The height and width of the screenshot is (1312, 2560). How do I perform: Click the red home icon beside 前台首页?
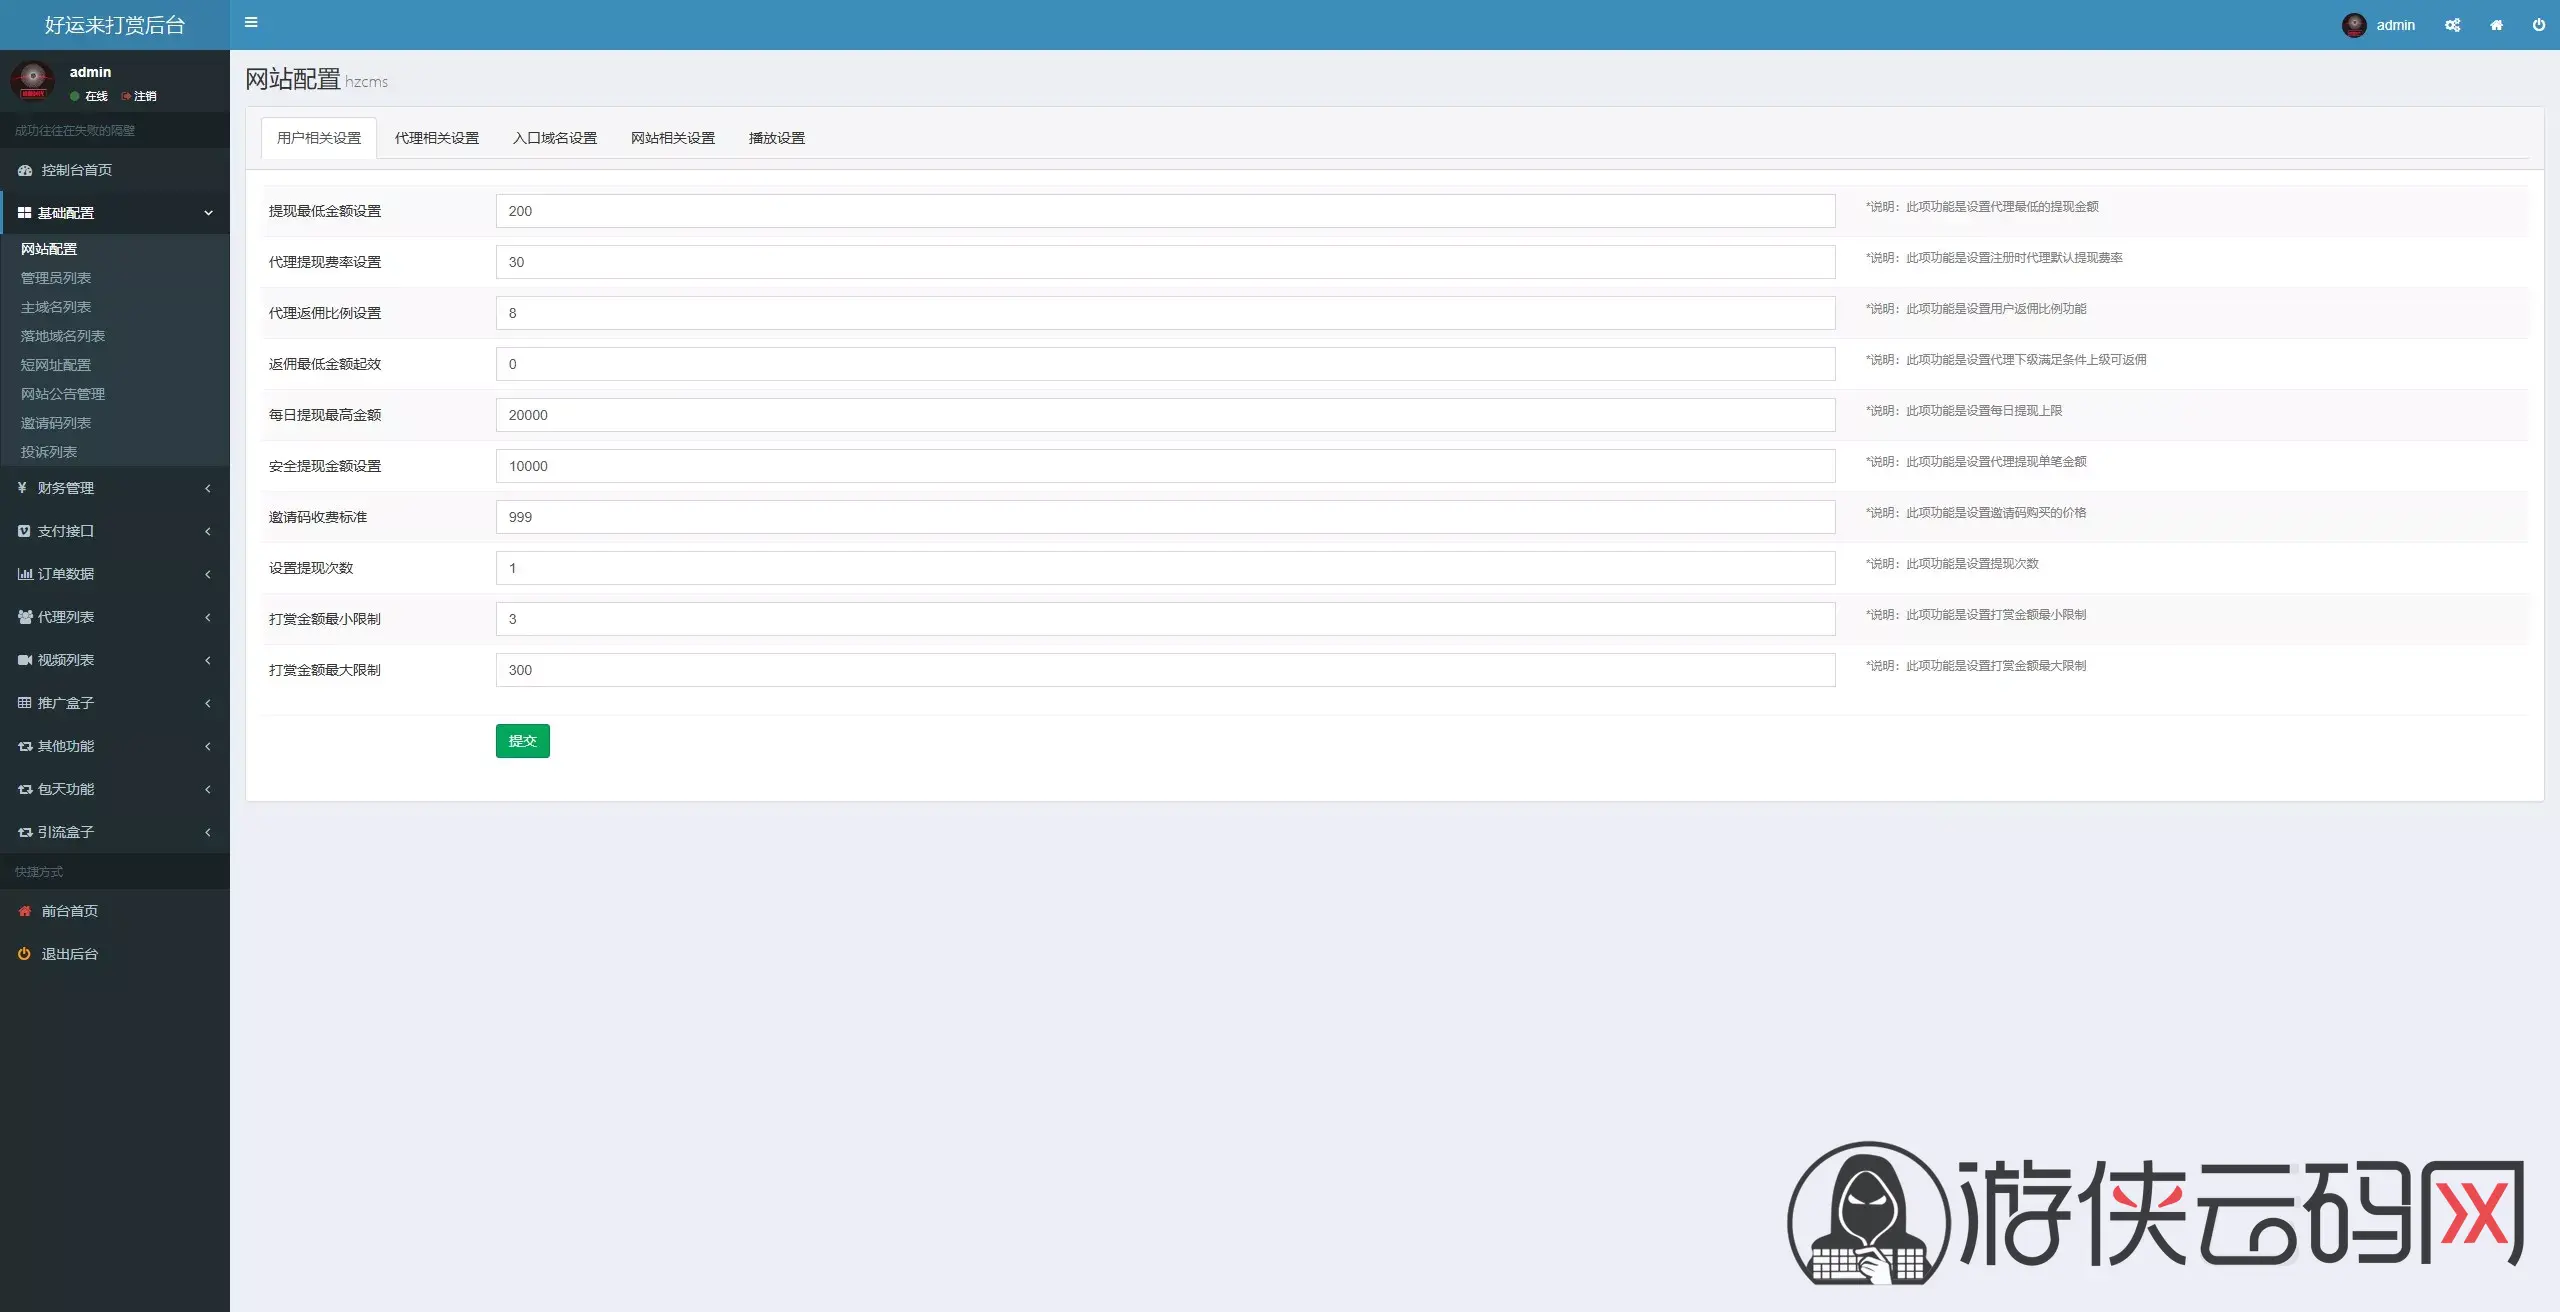click(x=25, y=911)
